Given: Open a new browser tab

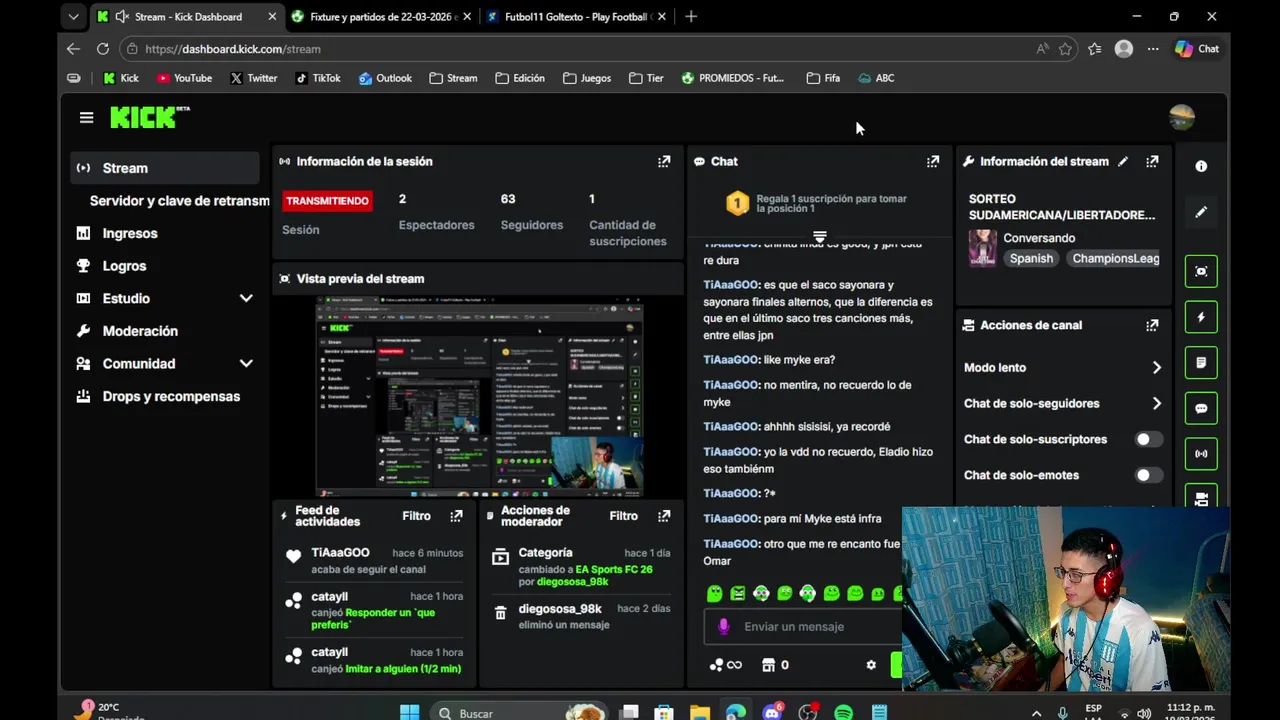Looking at the screenshot, I should [x=691, y=17].
